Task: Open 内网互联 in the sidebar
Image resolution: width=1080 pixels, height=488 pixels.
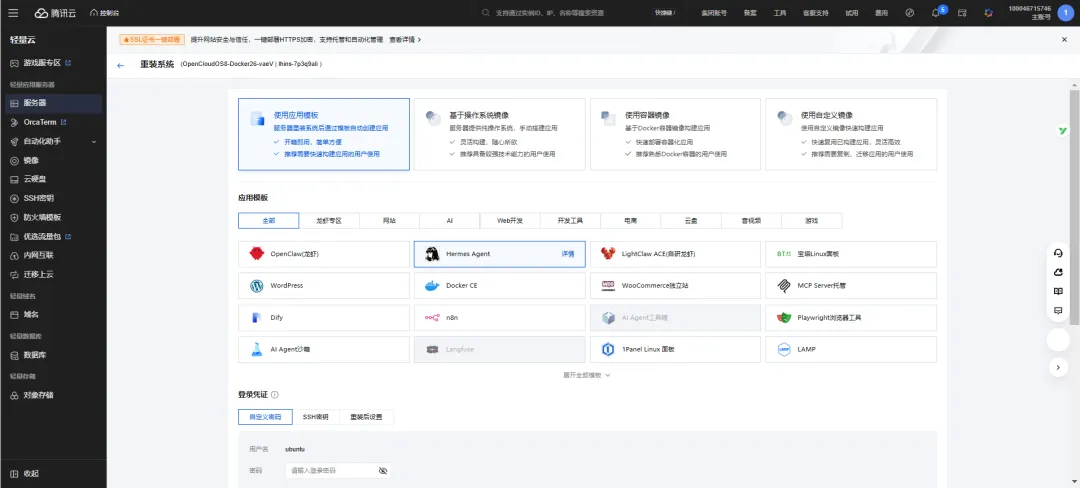Action: click(39, 255)
